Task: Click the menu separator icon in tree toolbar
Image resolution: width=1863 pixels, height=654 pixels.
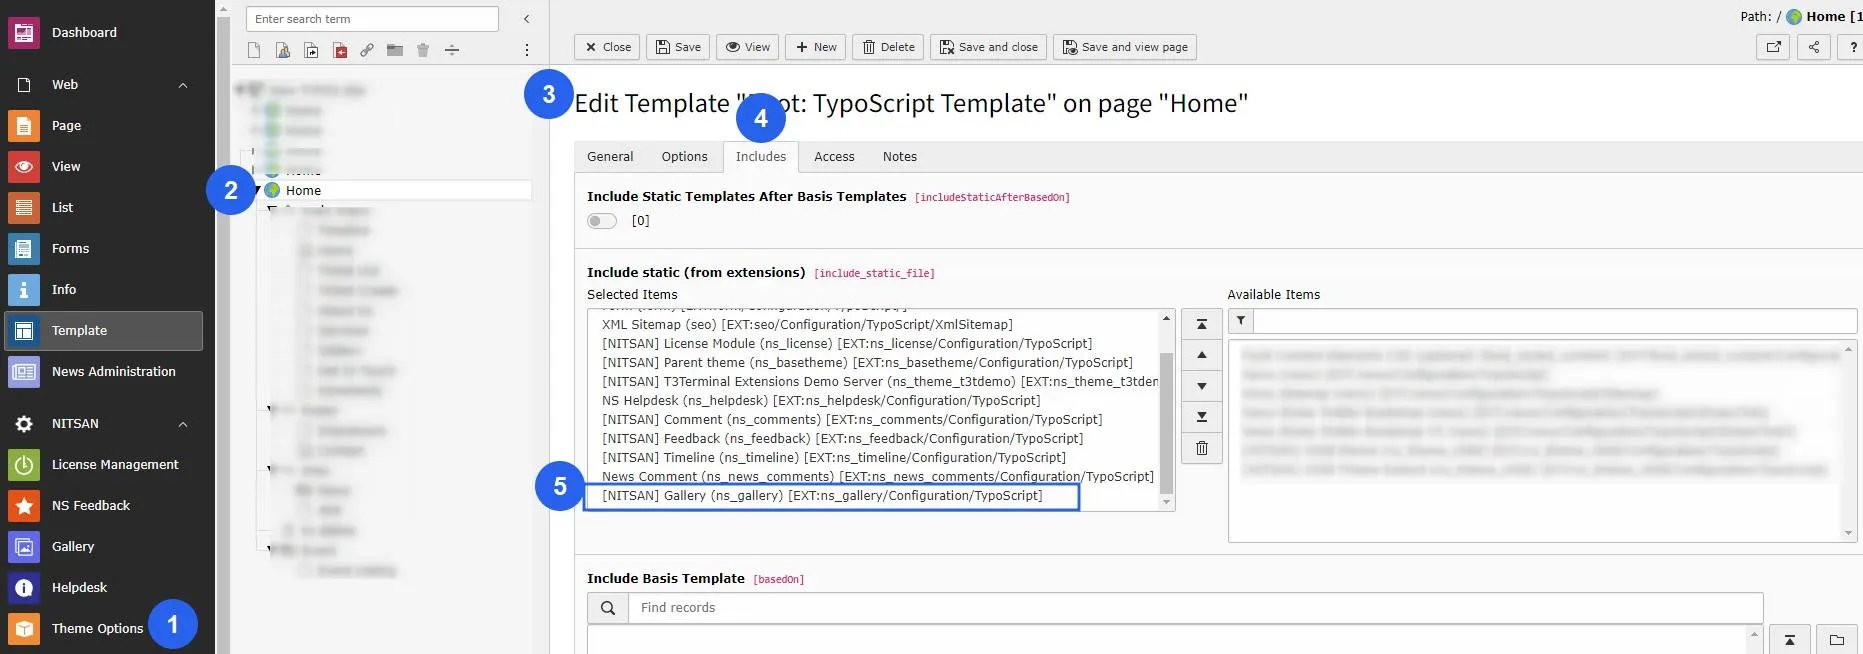Action: click(x=452, y=50)
